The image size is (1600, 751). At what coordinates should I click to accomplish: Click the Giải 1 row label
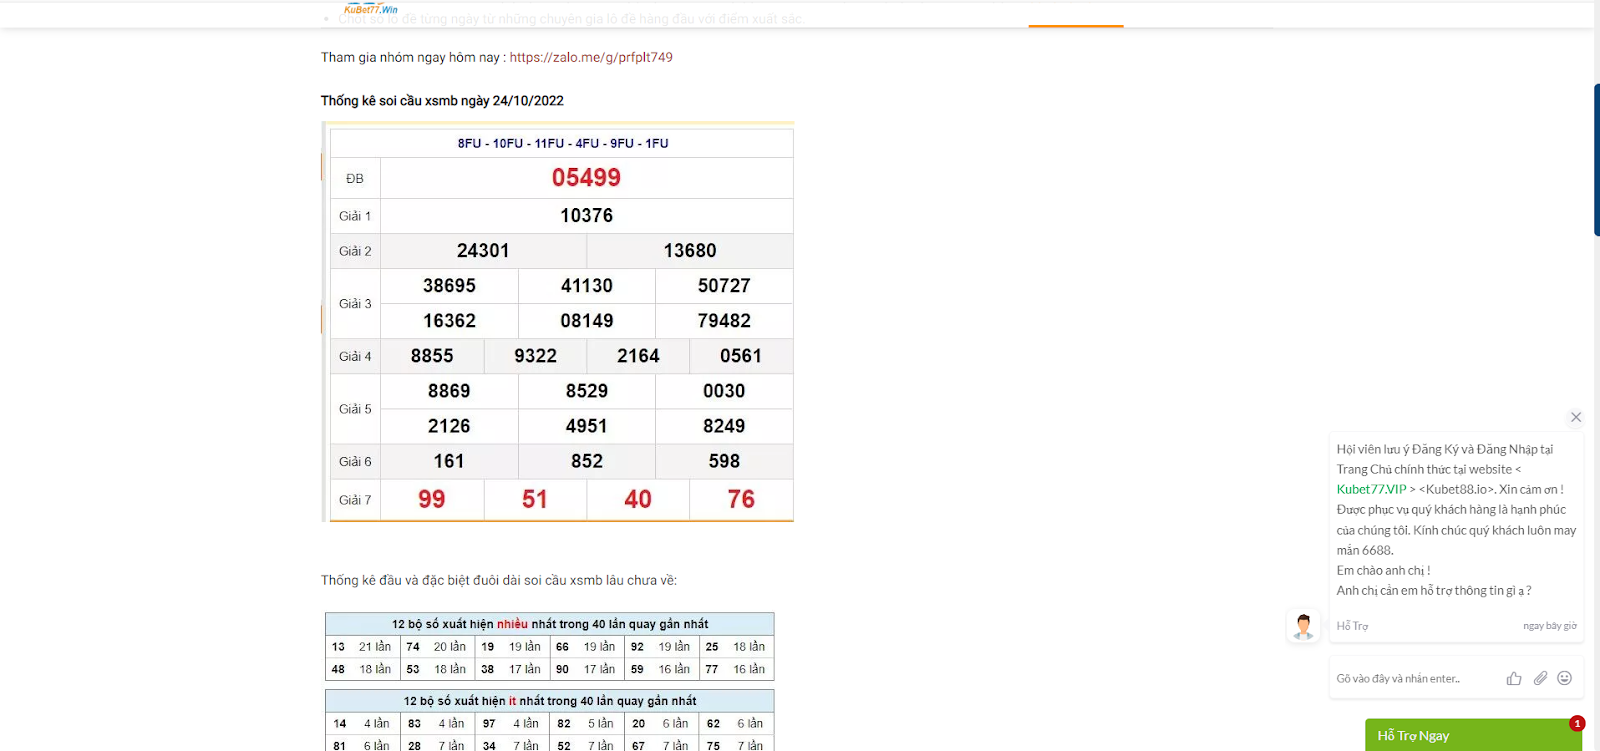[x=355, y=216]
